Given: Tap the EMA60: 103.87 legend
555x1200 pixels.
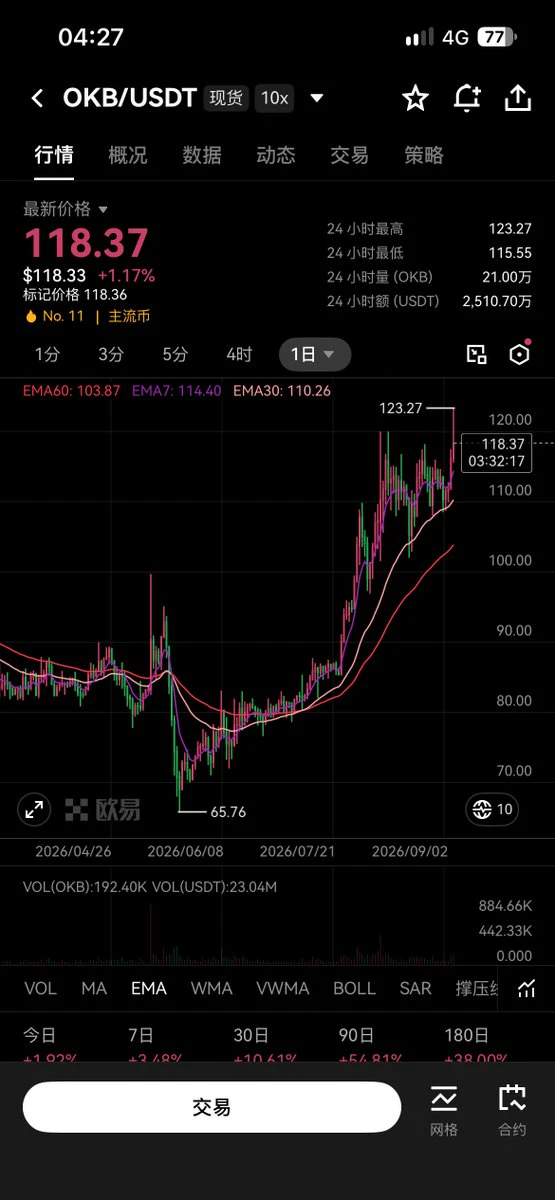Looking at the screenshot, I should [72, 390].
